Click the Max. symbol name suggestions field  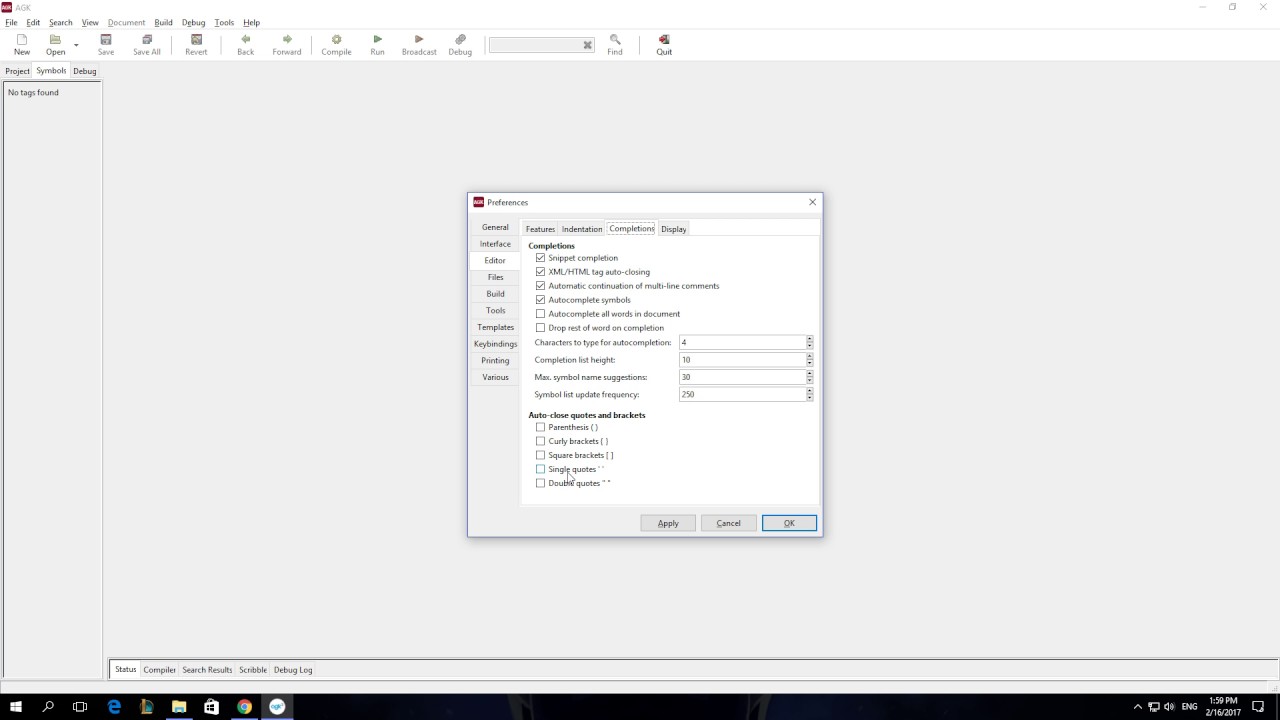coord(742,377)
